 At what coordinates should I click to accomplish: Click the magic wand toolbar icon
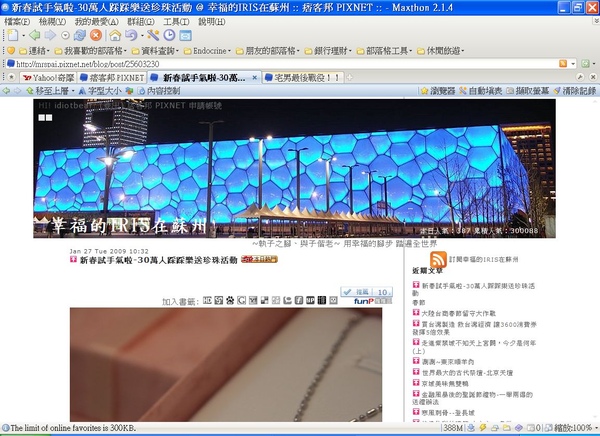(153, 36)
